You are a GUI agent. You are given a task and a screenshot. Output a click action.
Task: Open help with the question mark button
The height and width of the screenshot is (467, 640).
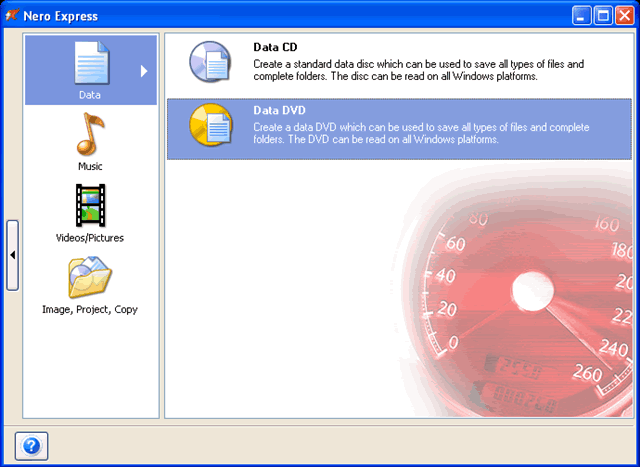31,446
